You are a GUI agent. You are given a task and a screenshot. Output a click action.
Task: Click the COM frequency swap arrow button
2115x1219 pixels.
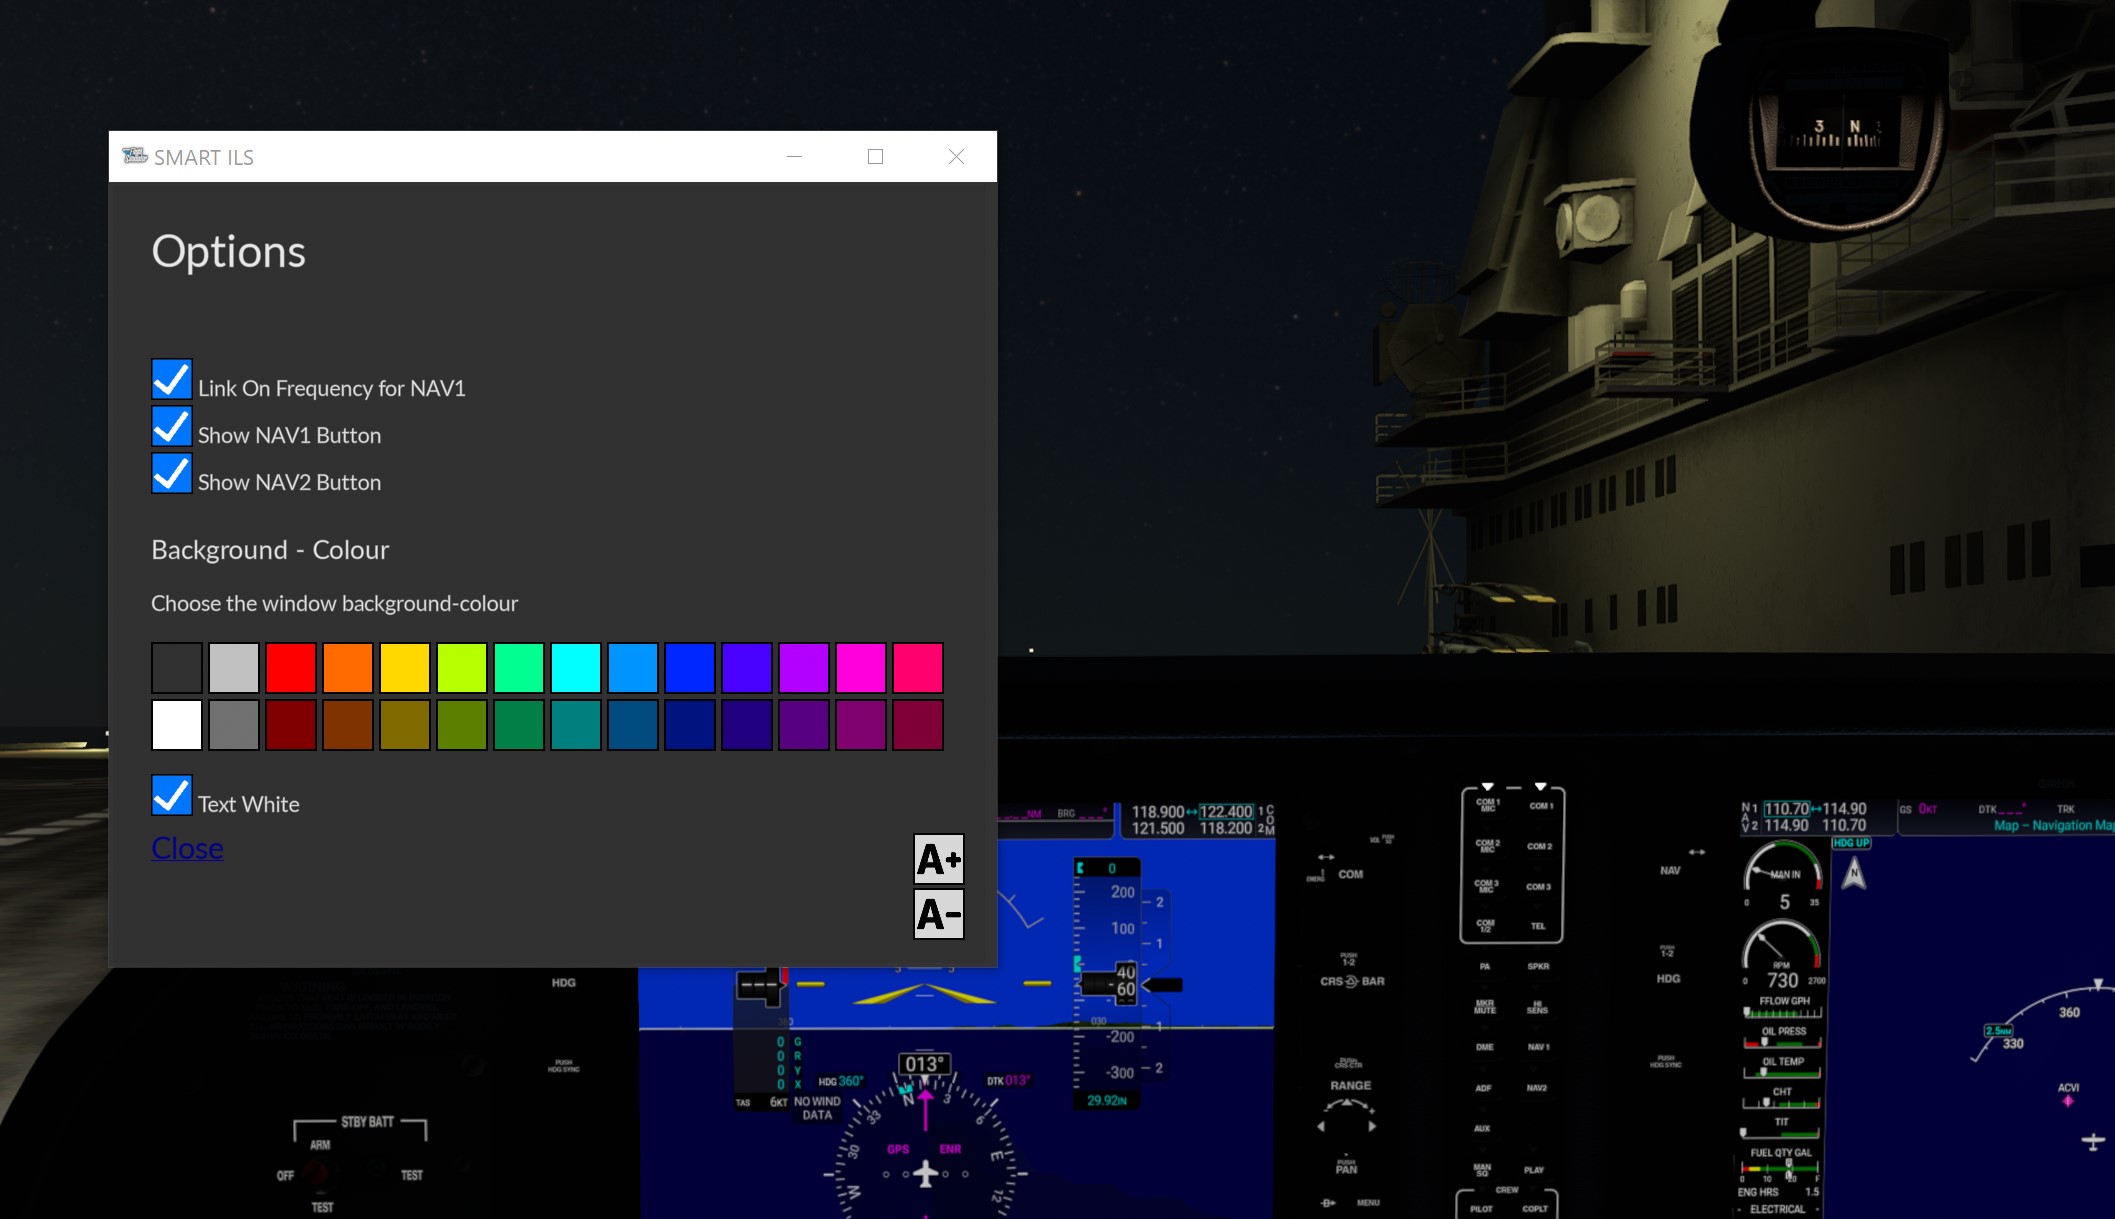point(1326,857)
